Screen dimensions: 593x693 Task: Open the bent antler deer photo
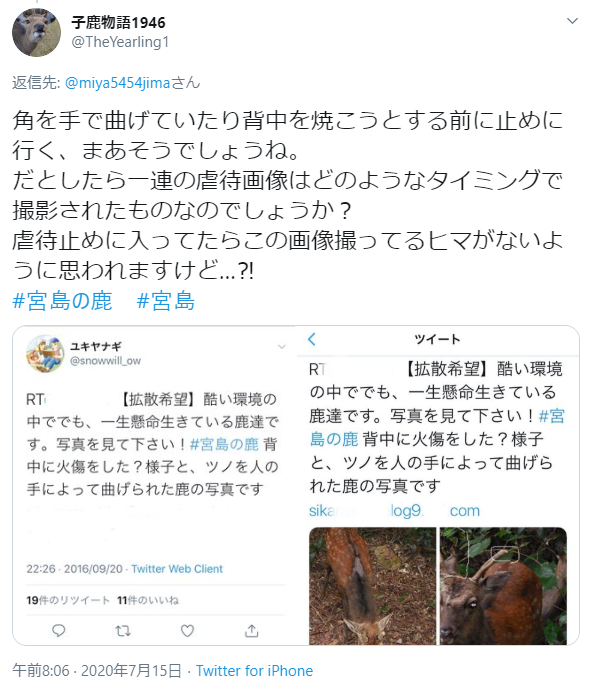coord(503,586)
